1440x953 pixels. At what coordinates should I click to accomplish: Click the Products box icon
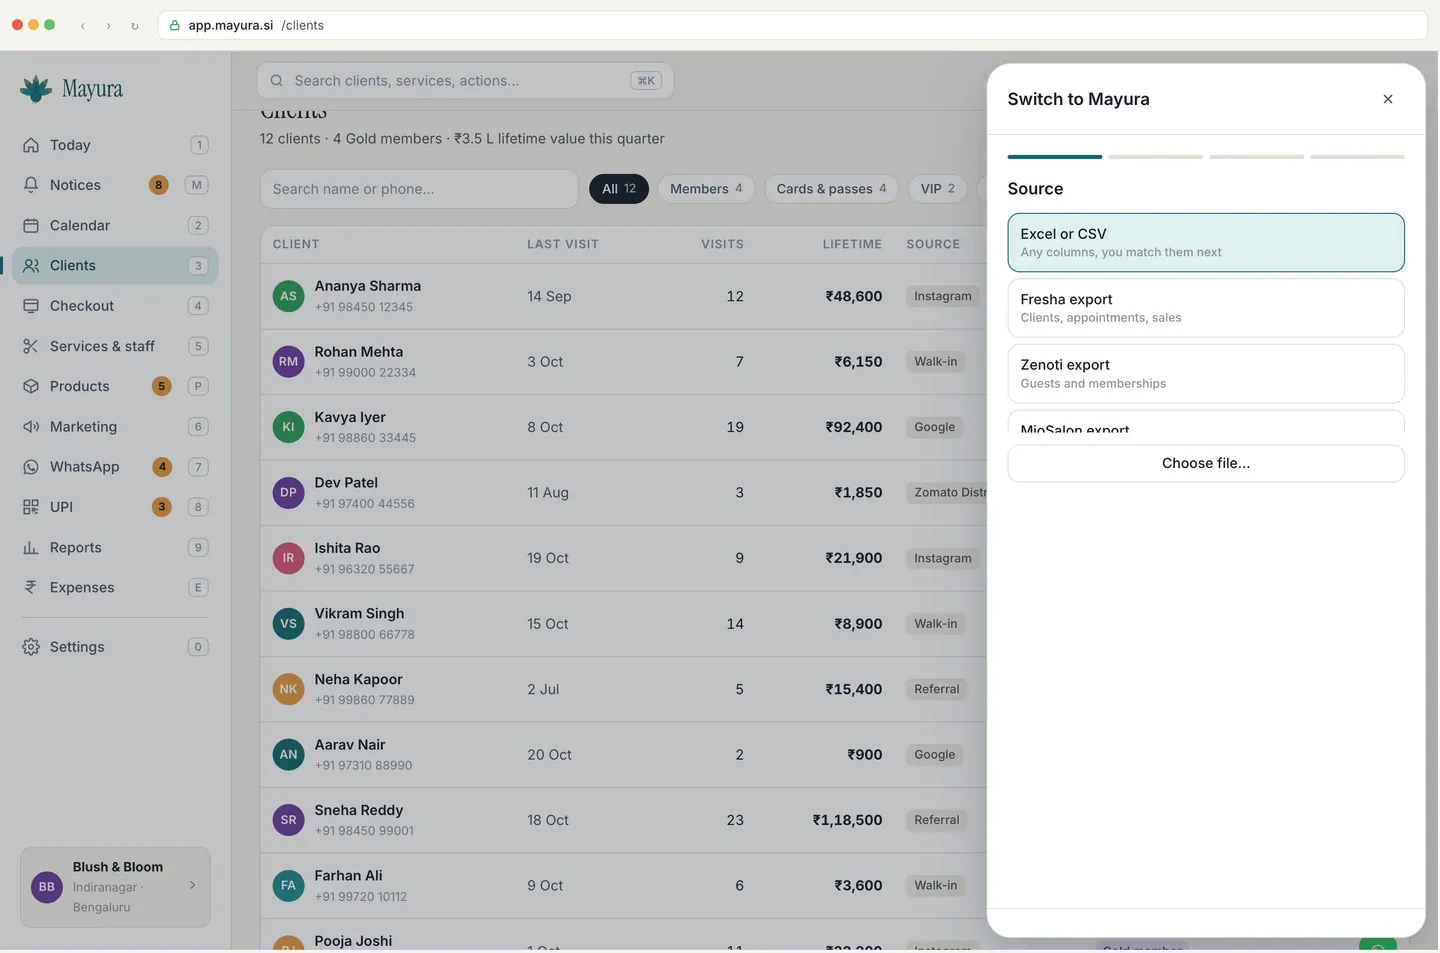(x=31, y=386)
